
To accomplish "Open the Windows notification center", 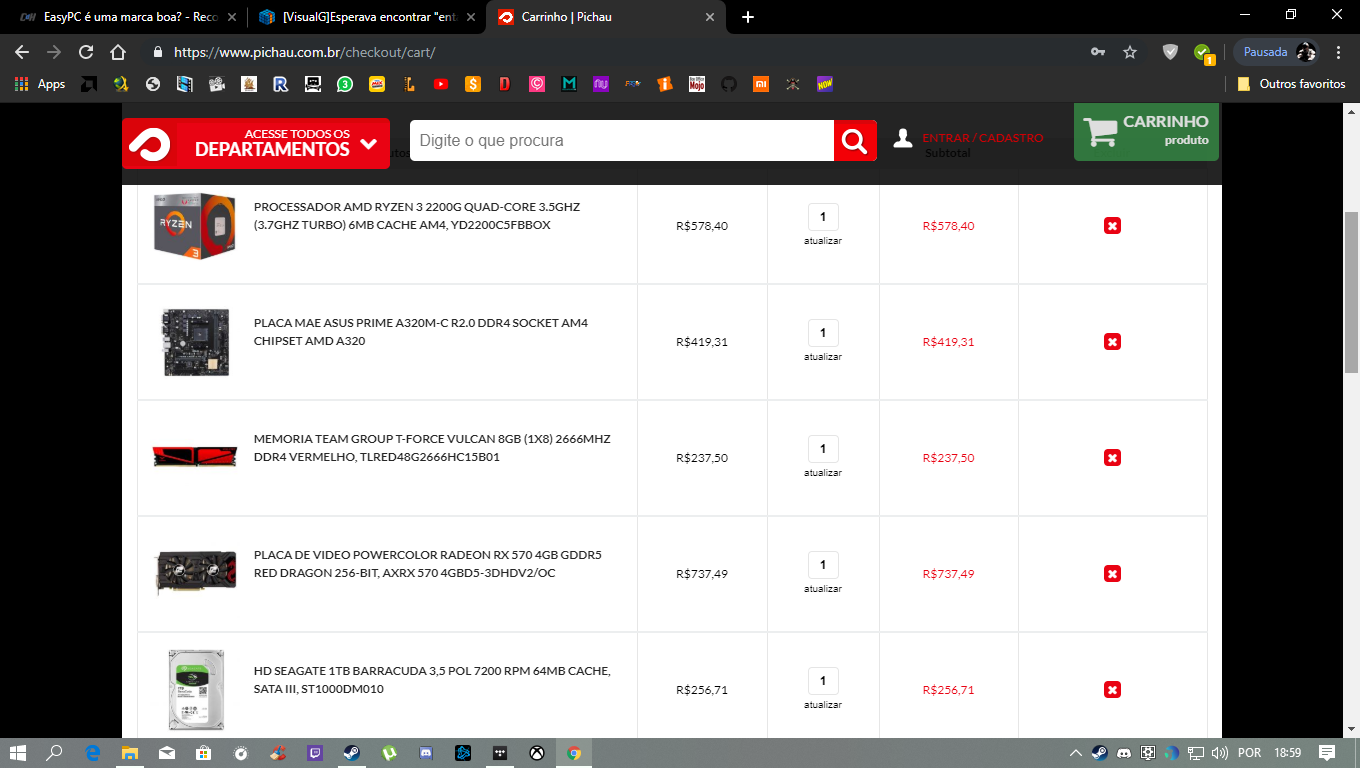I will pyautogui.click(x=1327, y=752).
